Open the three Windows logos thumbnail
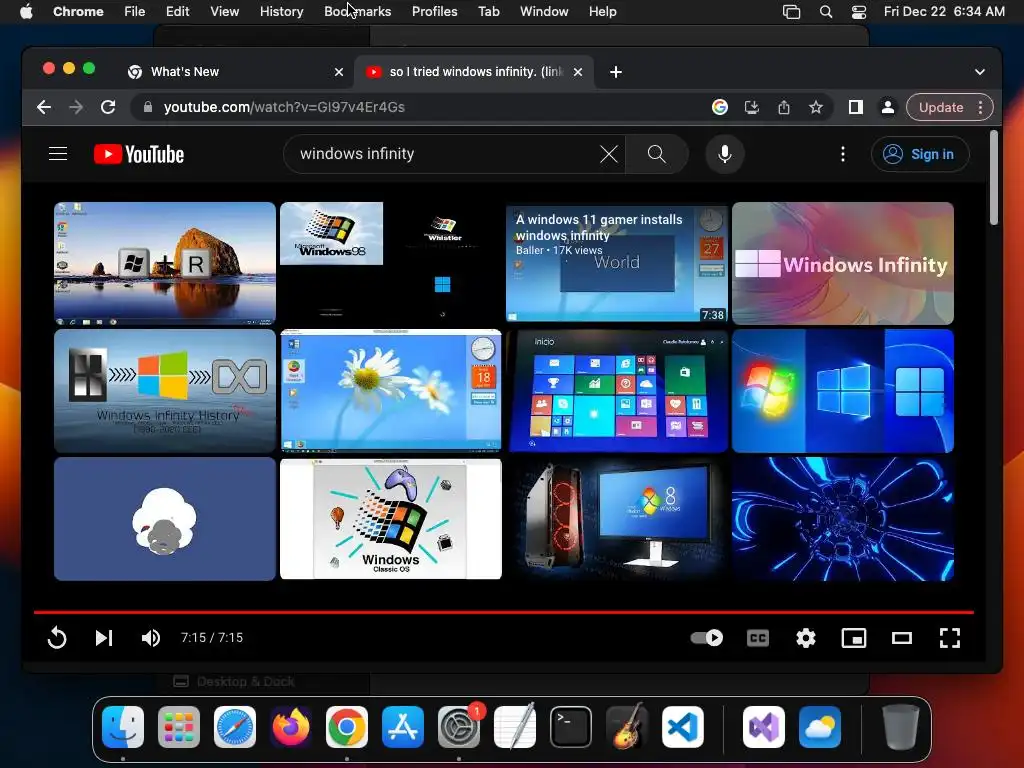The width and height of the screenshot is (1024, 768). point(842,391)
